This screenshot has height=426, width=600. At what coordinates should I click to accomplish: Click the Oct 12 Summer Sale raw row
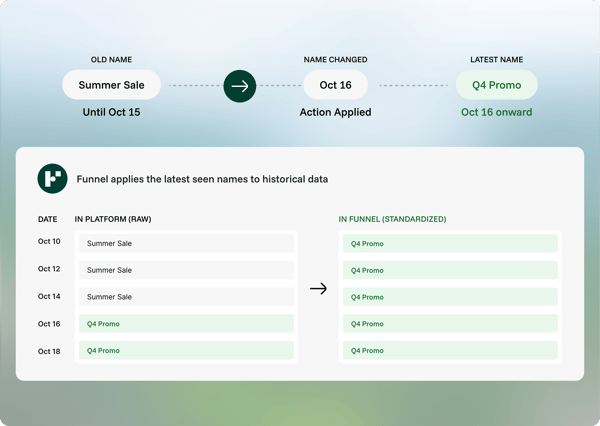tap(186, 270)
